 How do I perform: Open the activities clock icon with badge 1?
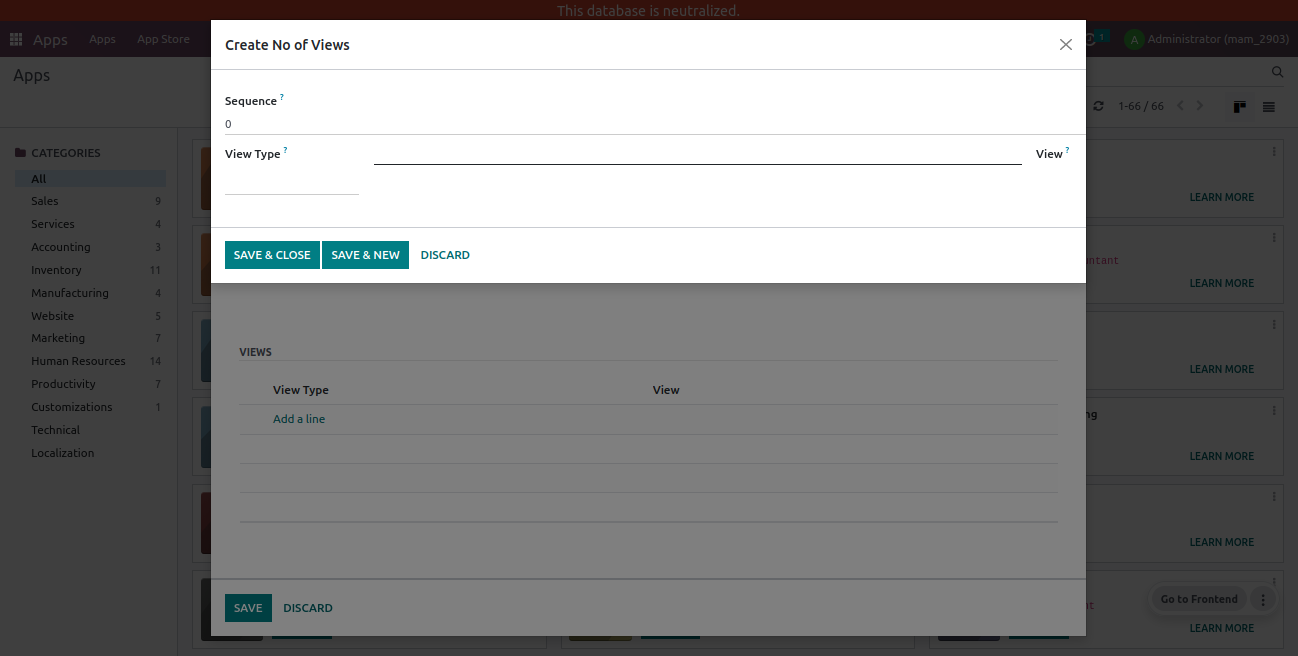point(1095,39)
